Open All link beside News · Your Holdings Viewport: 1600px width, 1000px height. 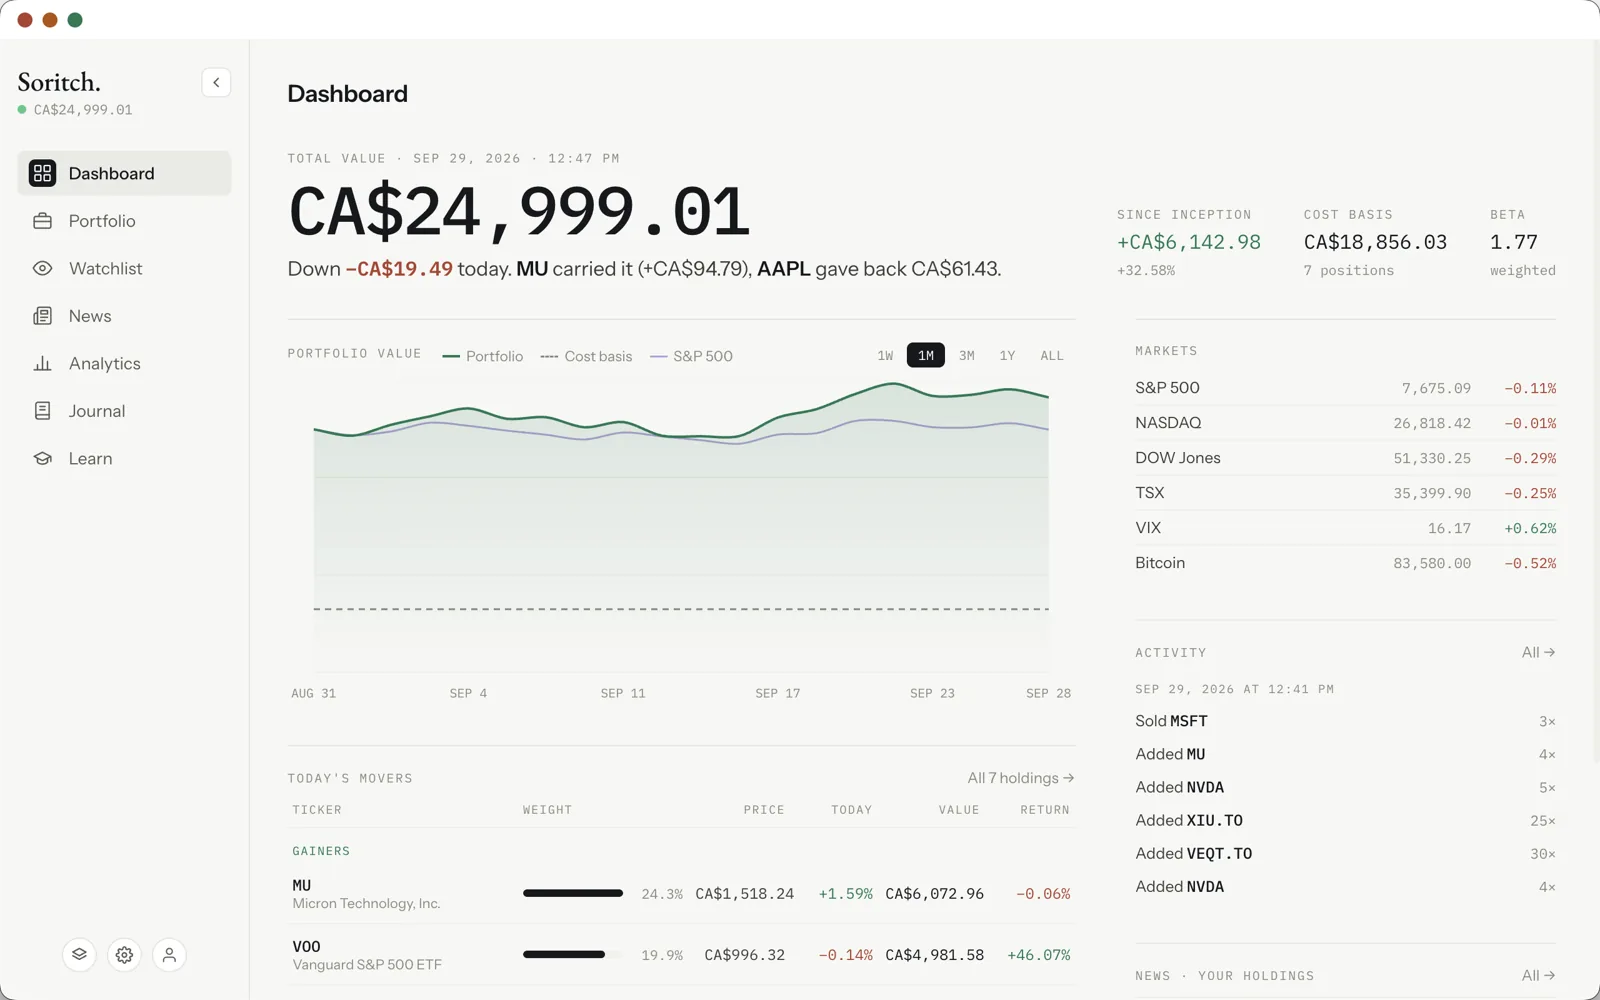tap(1538, 975)
